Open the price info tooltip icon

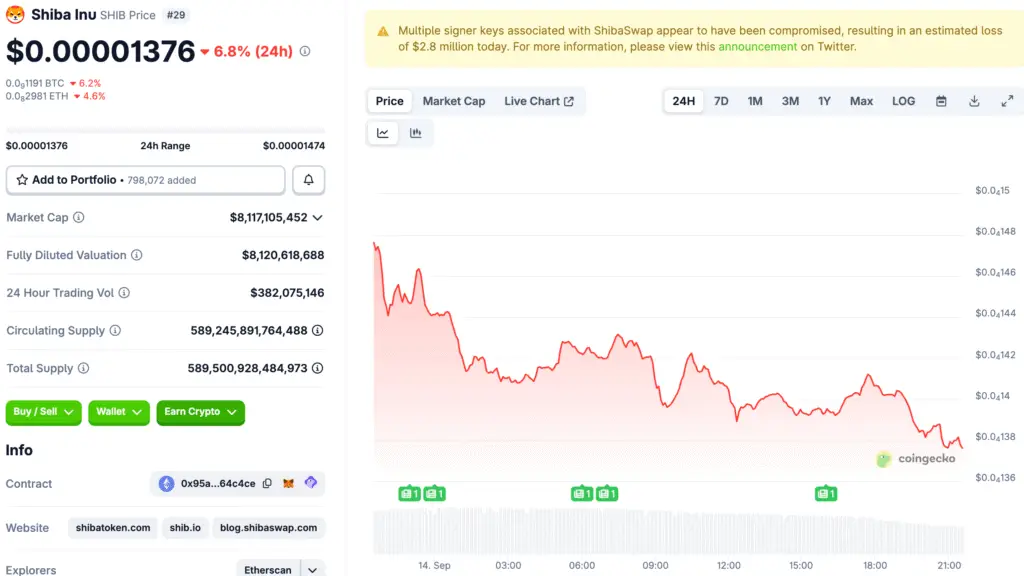pos(305,51)
